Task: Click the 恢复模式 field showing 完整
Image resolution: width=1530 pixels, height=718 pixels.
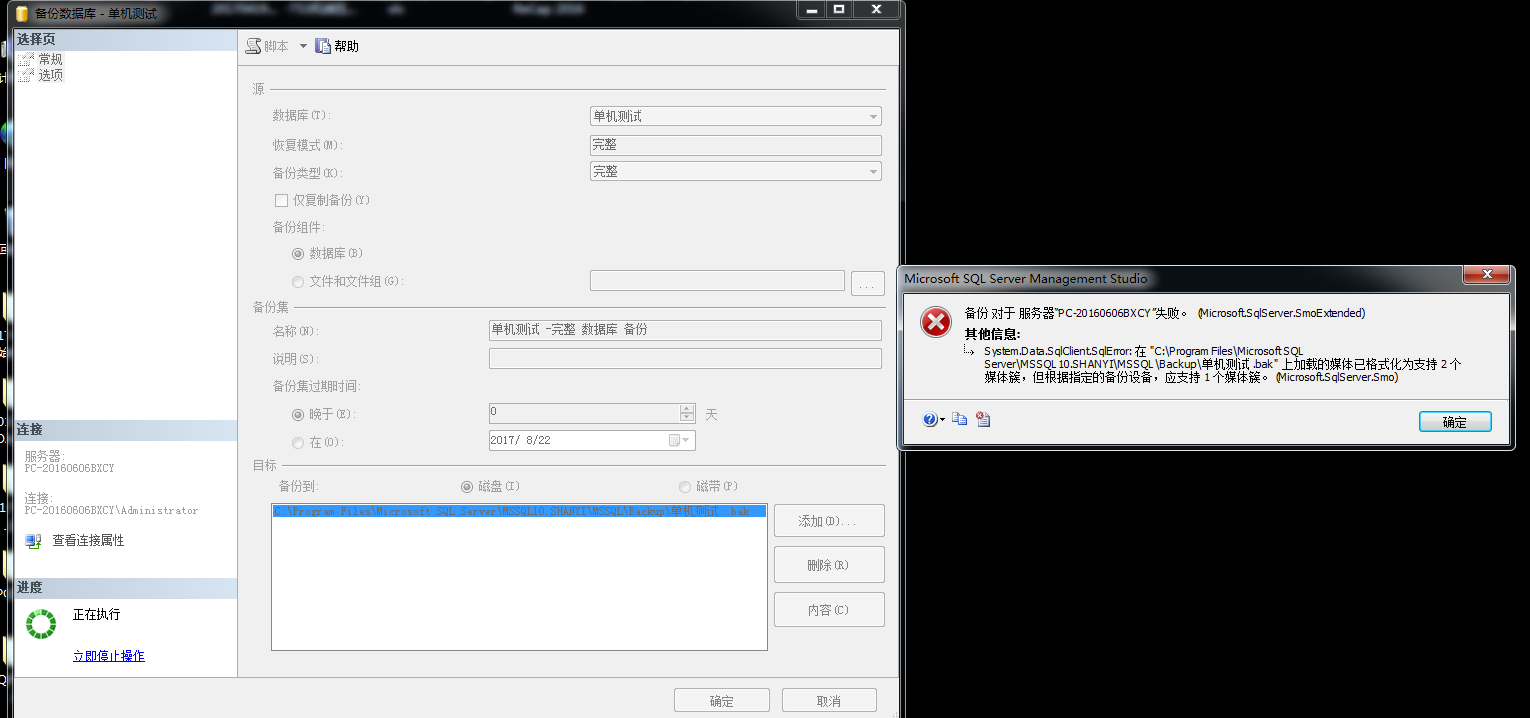Action: click(736, 145)
